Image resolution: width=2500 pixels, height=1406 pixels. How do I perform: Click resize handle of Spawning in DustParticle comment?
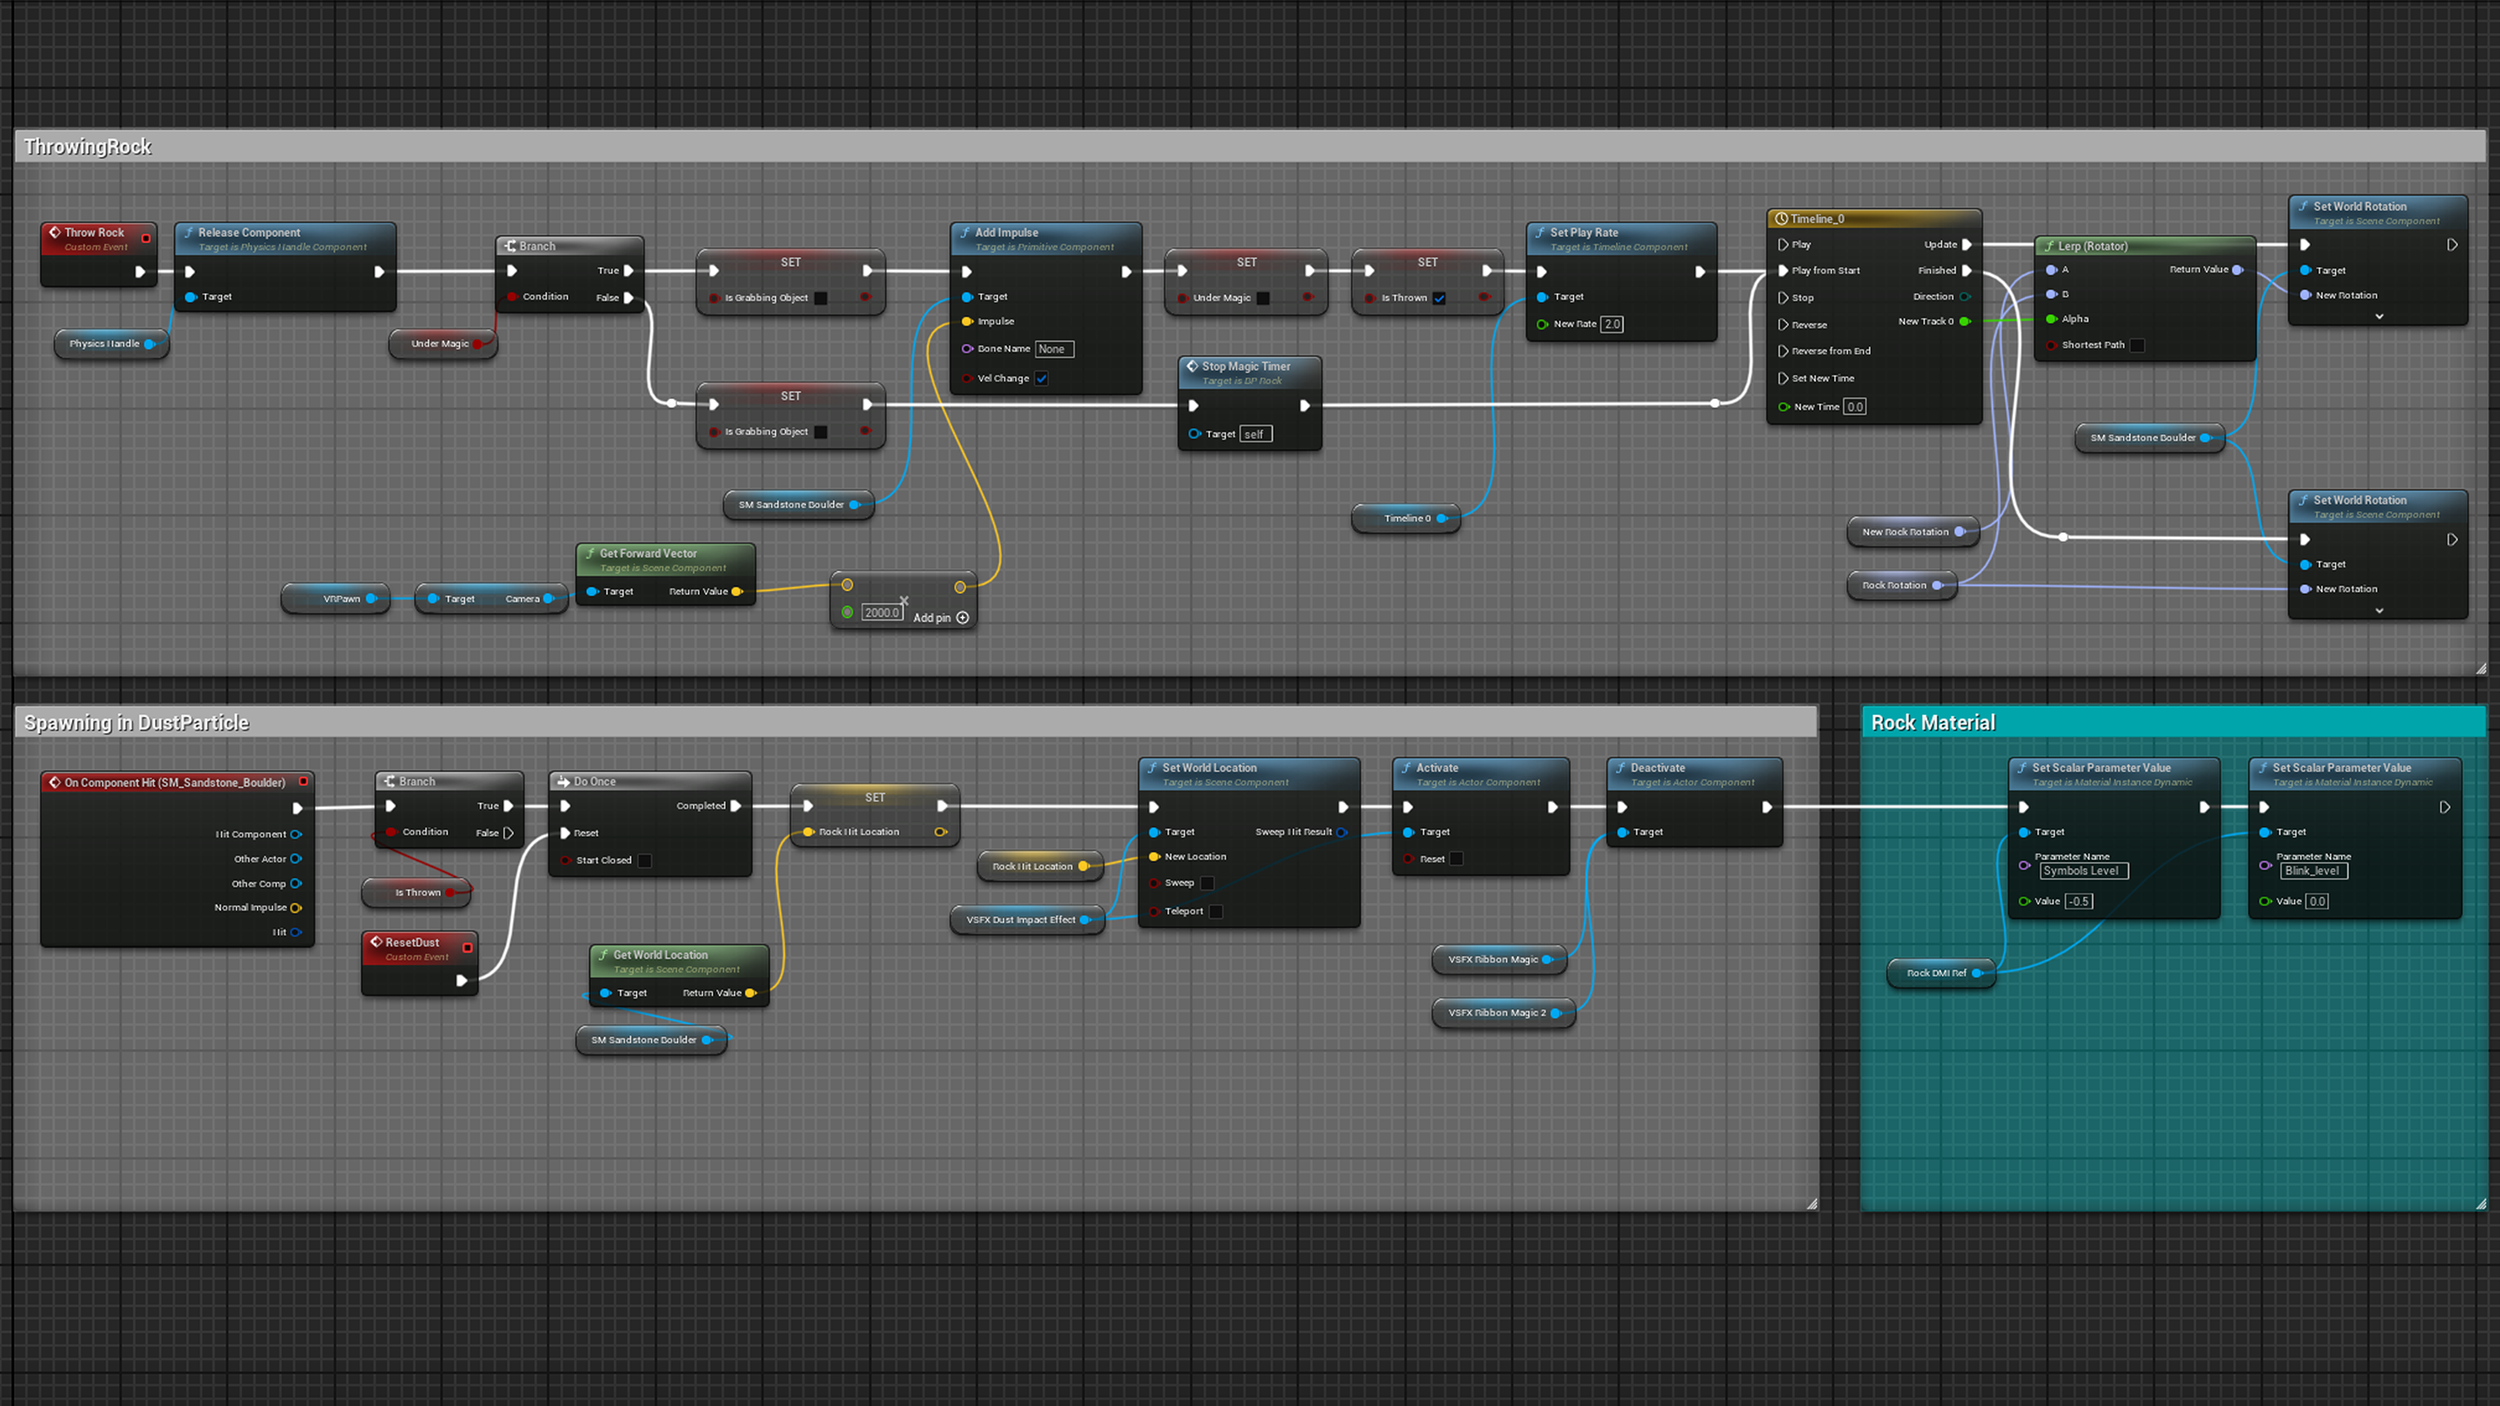[1811, 1204]
